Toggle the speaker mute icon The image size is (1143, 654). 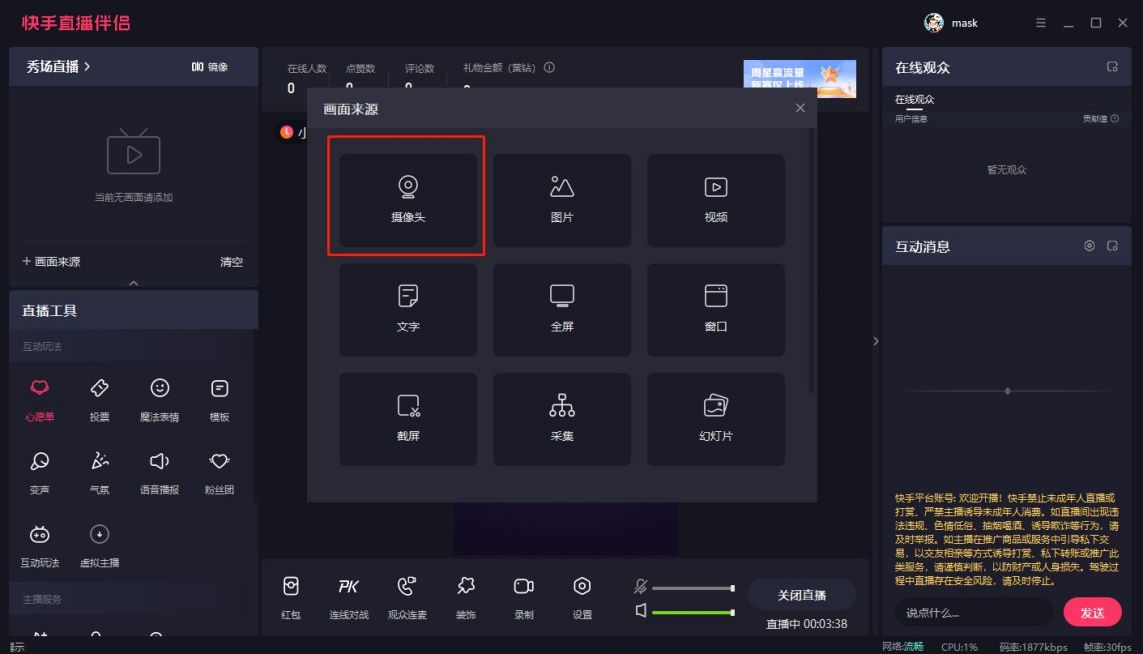point(641,610)
